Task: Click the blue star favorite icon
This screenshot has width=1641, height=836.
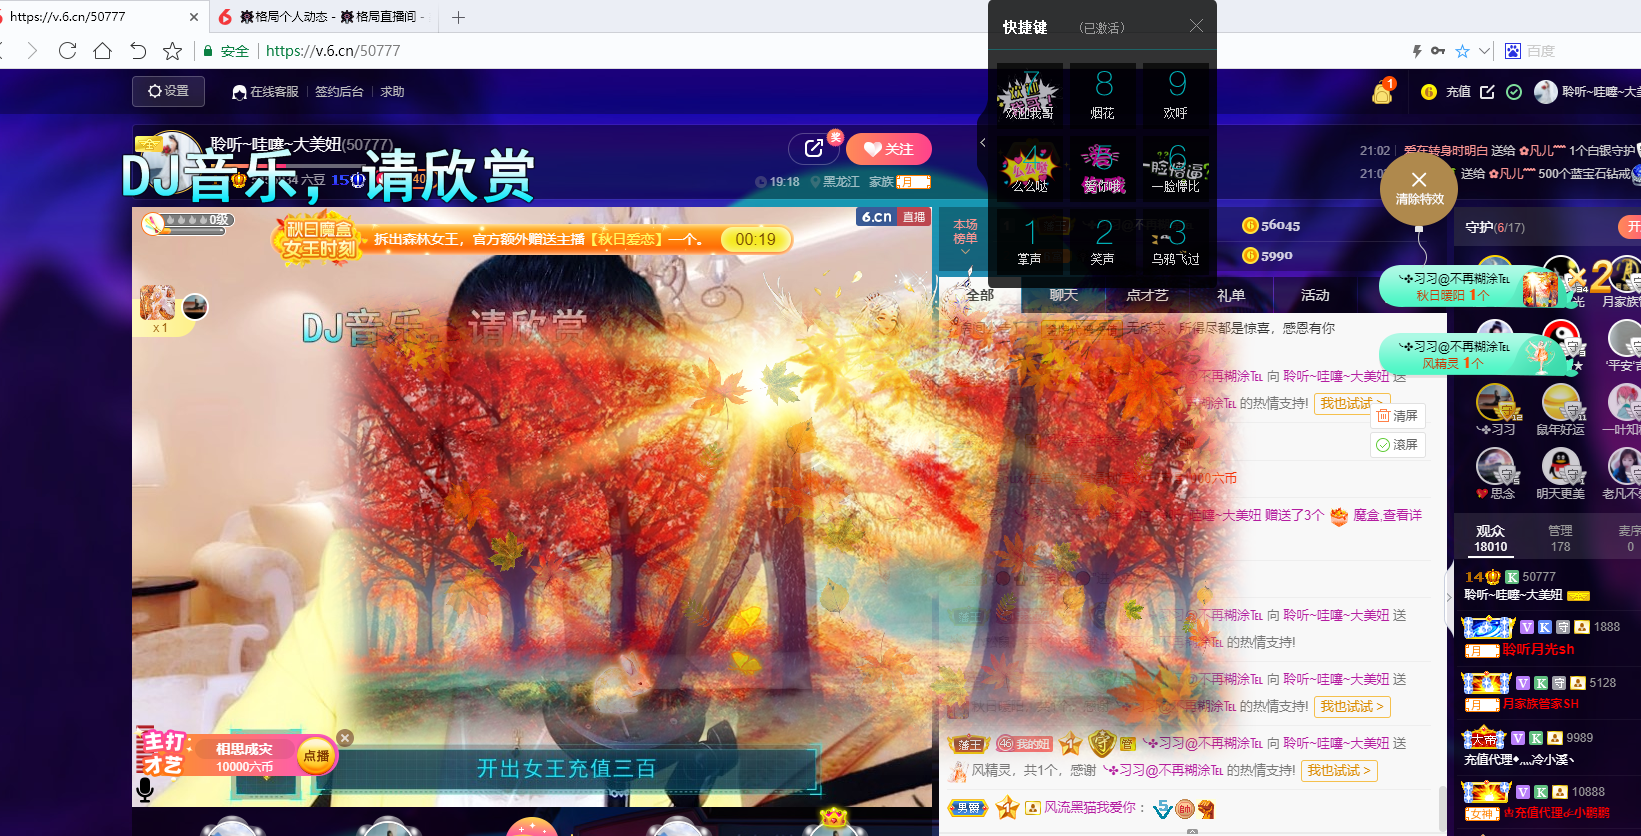Action: click(x=1463, y=51)
